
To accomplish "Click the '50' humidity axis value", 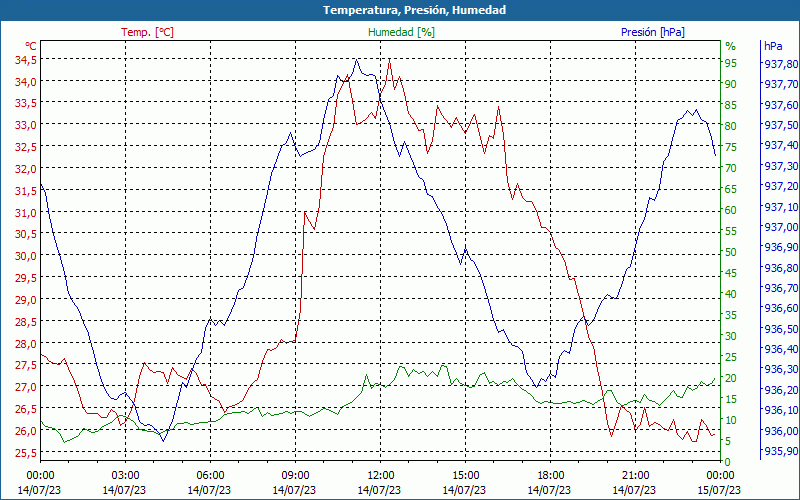I will (x=731, y=252).
